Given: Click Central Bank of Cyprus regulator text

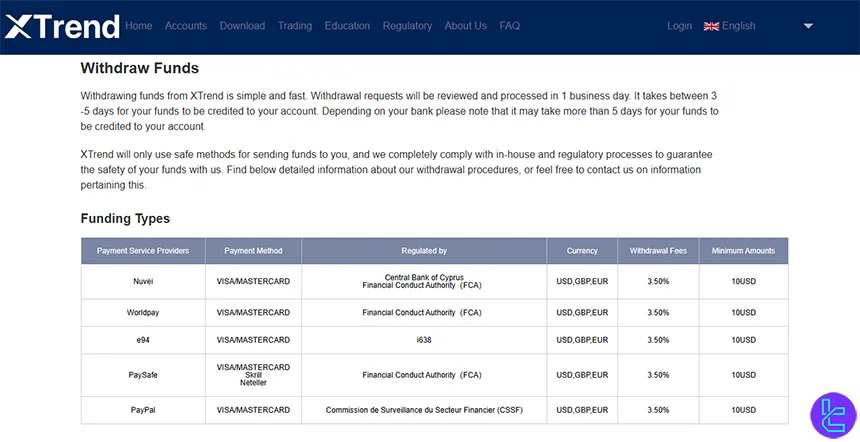Looking at the screenshot, I should coord(424,277).
